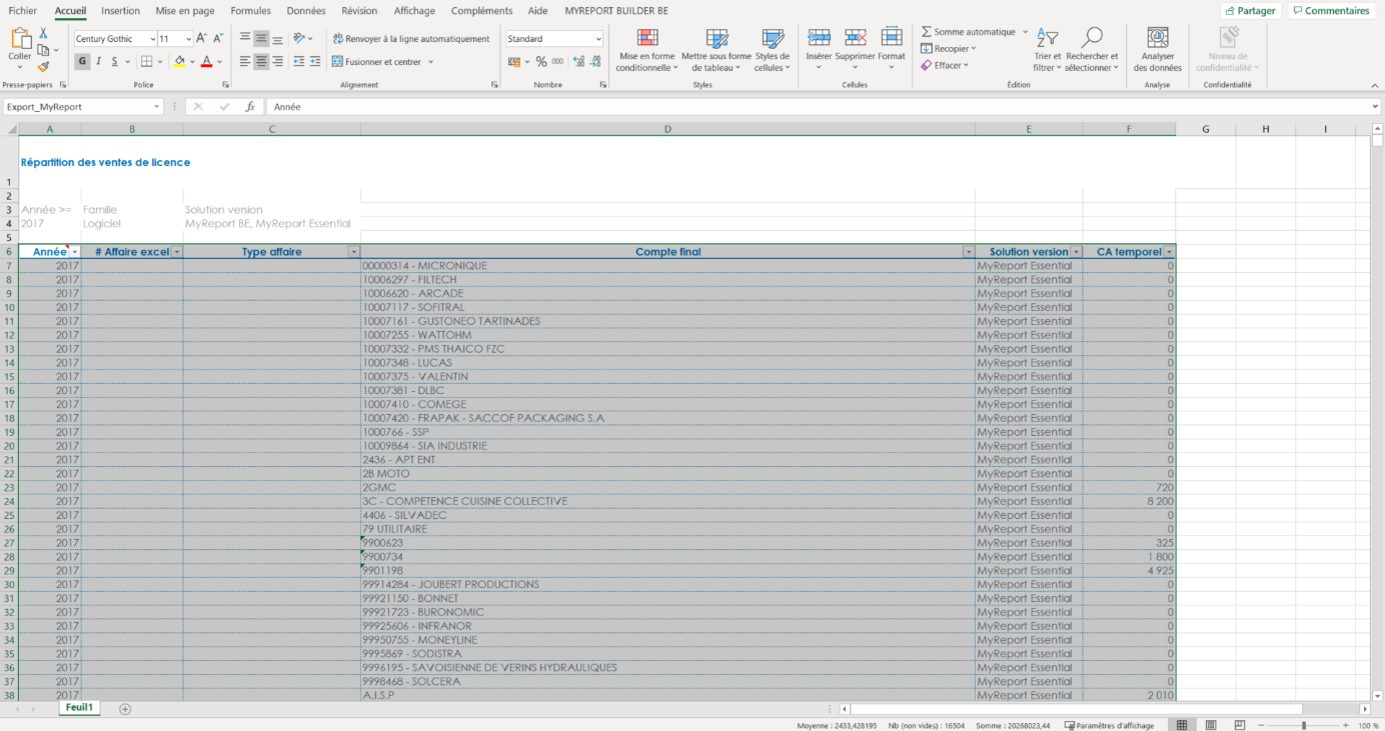Image resolution: width=1385 pixels, height=731 pixels.
Task: Open Standard number format dropdown
Action: coord(598,39)
